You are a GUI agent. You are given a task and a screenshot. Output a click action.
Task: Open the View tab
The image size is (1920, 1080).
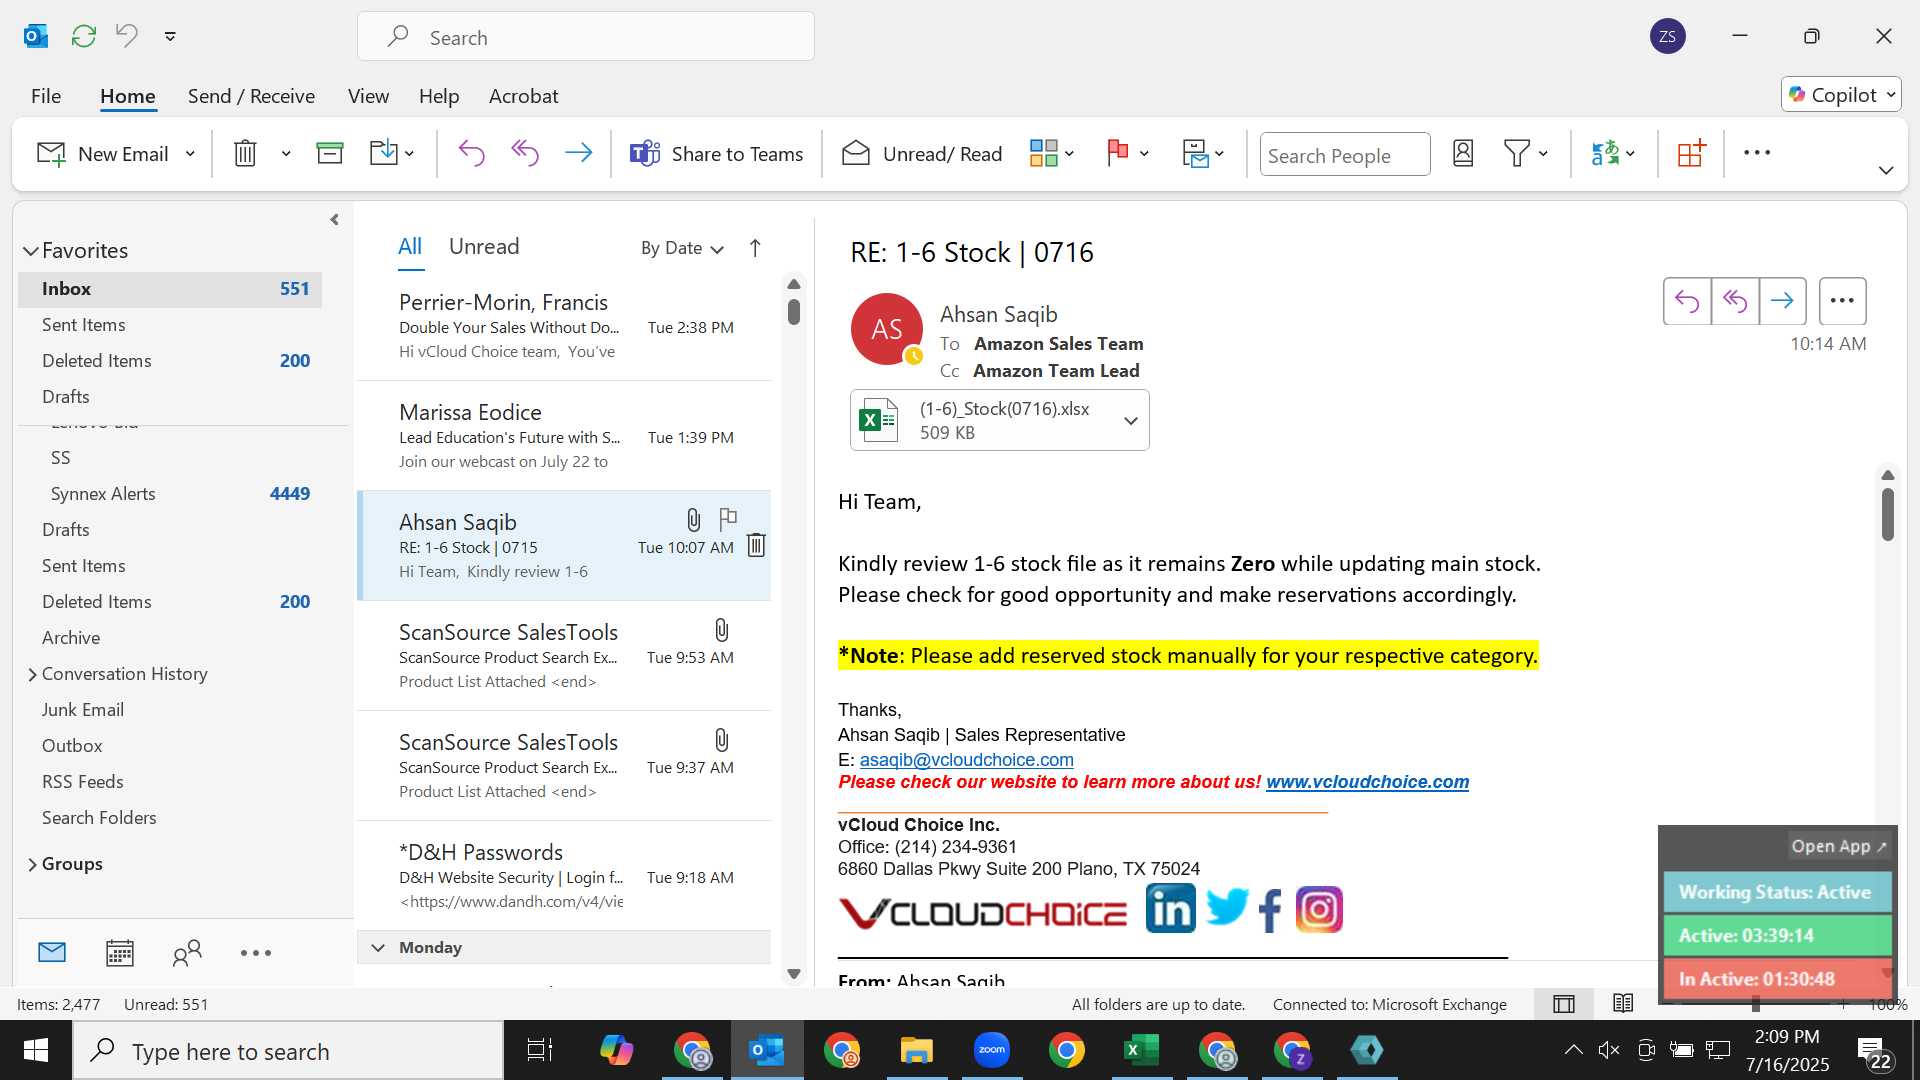[368, 96]
